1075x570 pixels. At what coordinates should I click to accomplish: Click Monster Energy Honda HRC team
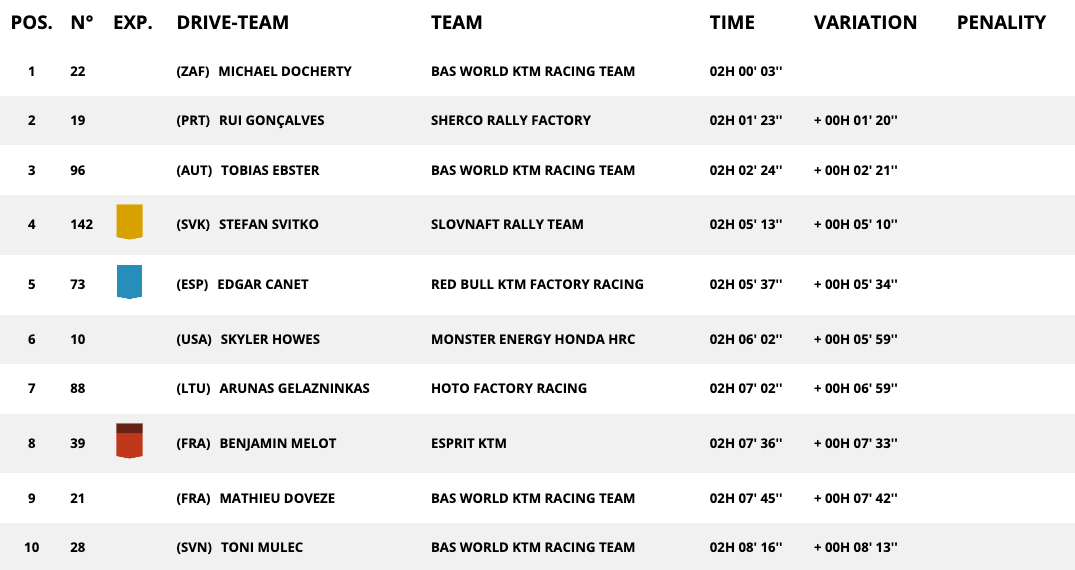pos(532,339)
